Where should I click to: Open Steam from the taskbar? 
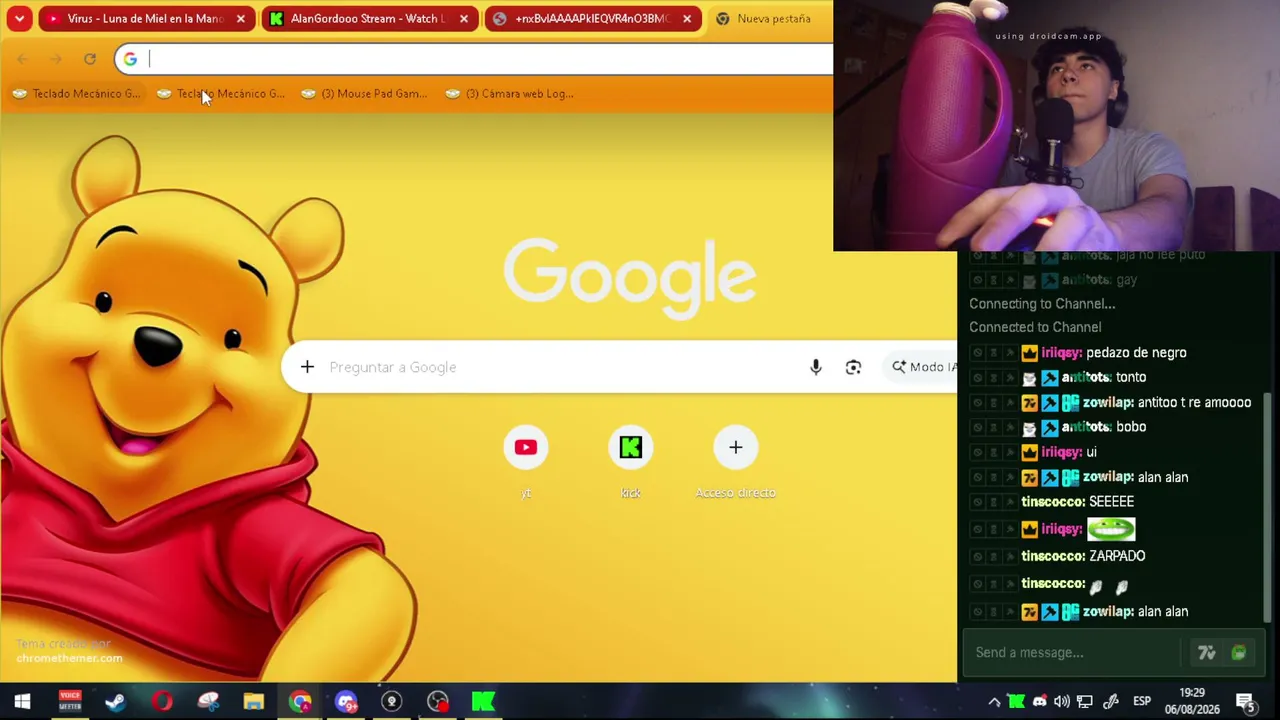115,702
